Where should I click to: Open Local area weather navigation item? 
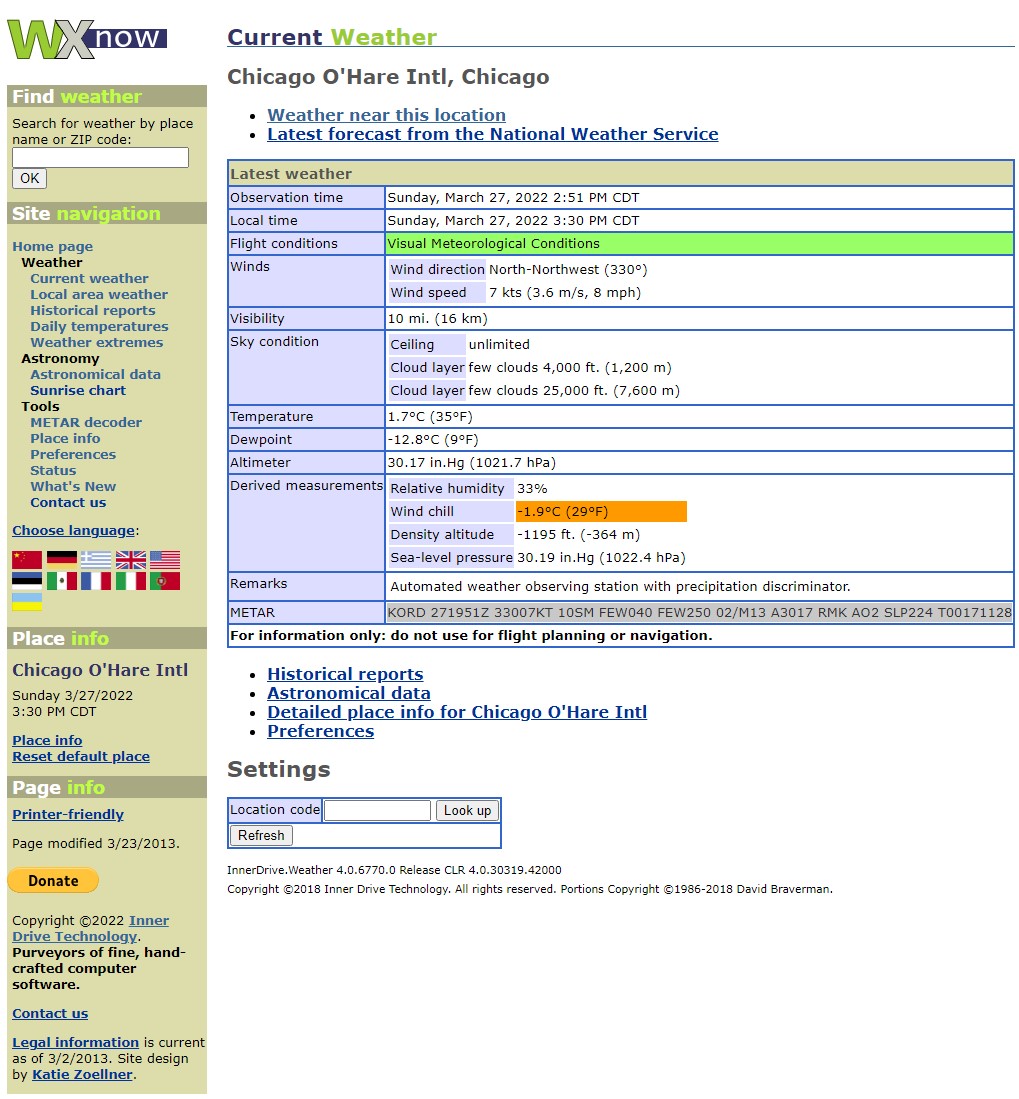99,295
